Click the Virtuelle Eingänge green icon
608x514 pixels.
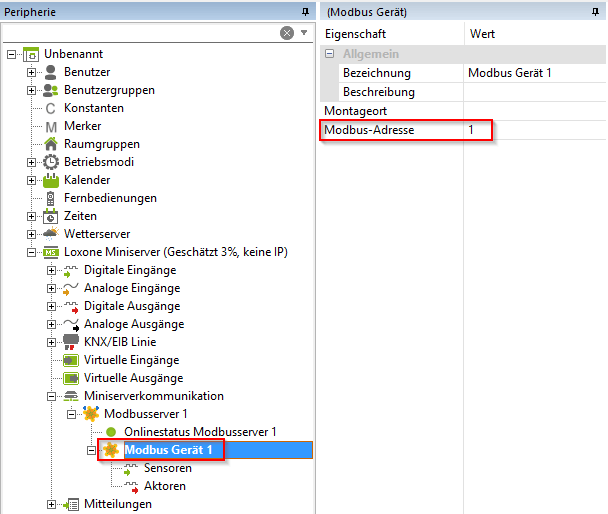(71, 360)
